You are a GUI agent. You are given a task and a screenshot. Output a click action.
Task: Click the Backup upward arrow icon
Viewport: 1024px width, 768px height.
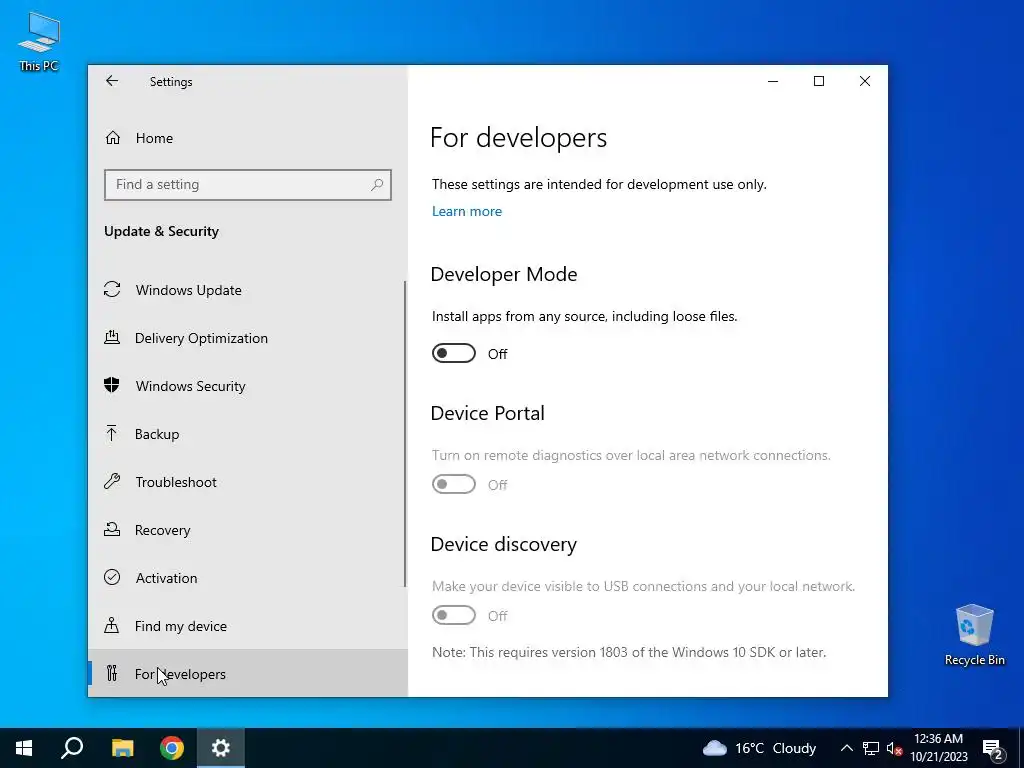112,434
